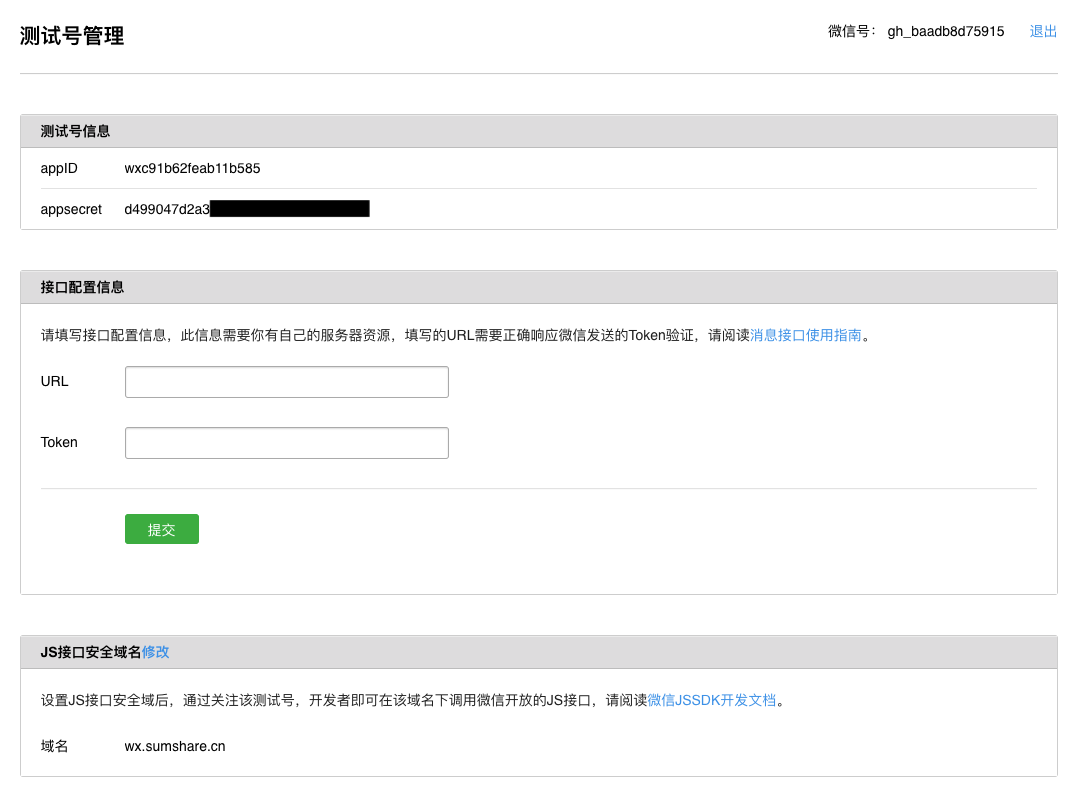
Task: Click the JS接口安全域名 section title
Action: click(90, 652)
